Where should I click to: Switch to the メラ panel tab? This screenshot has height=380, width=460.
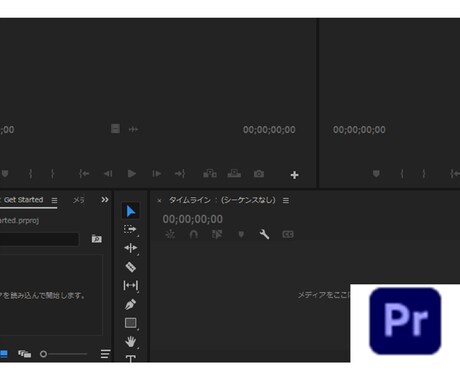79,200
